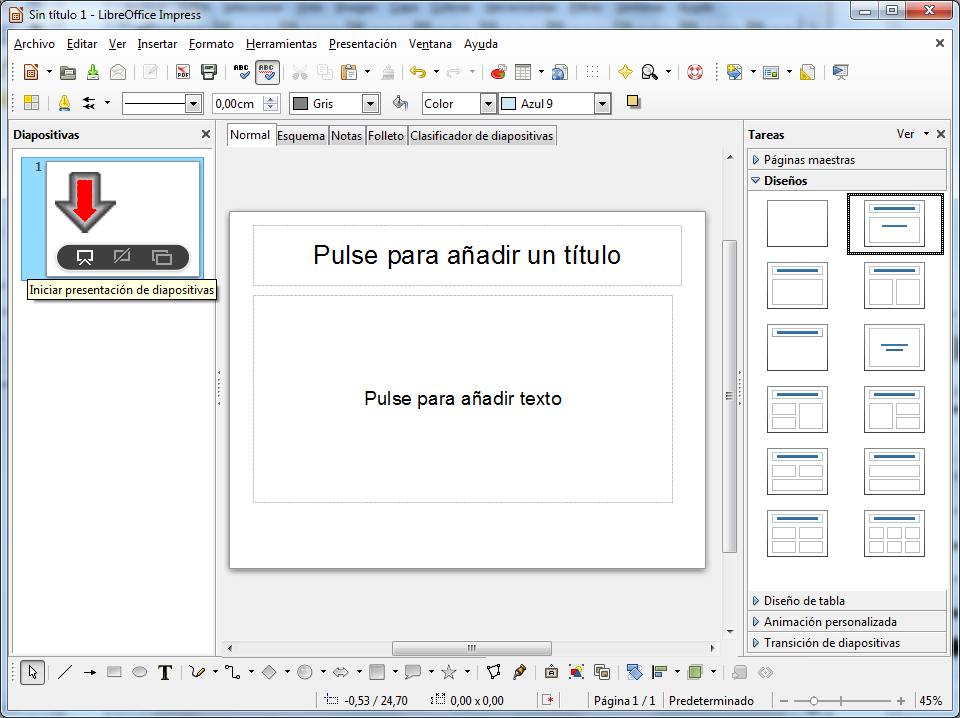Open the Azul 9 fill color dropdown
Screen dimensions: 960x718
(x=602, y=103)
